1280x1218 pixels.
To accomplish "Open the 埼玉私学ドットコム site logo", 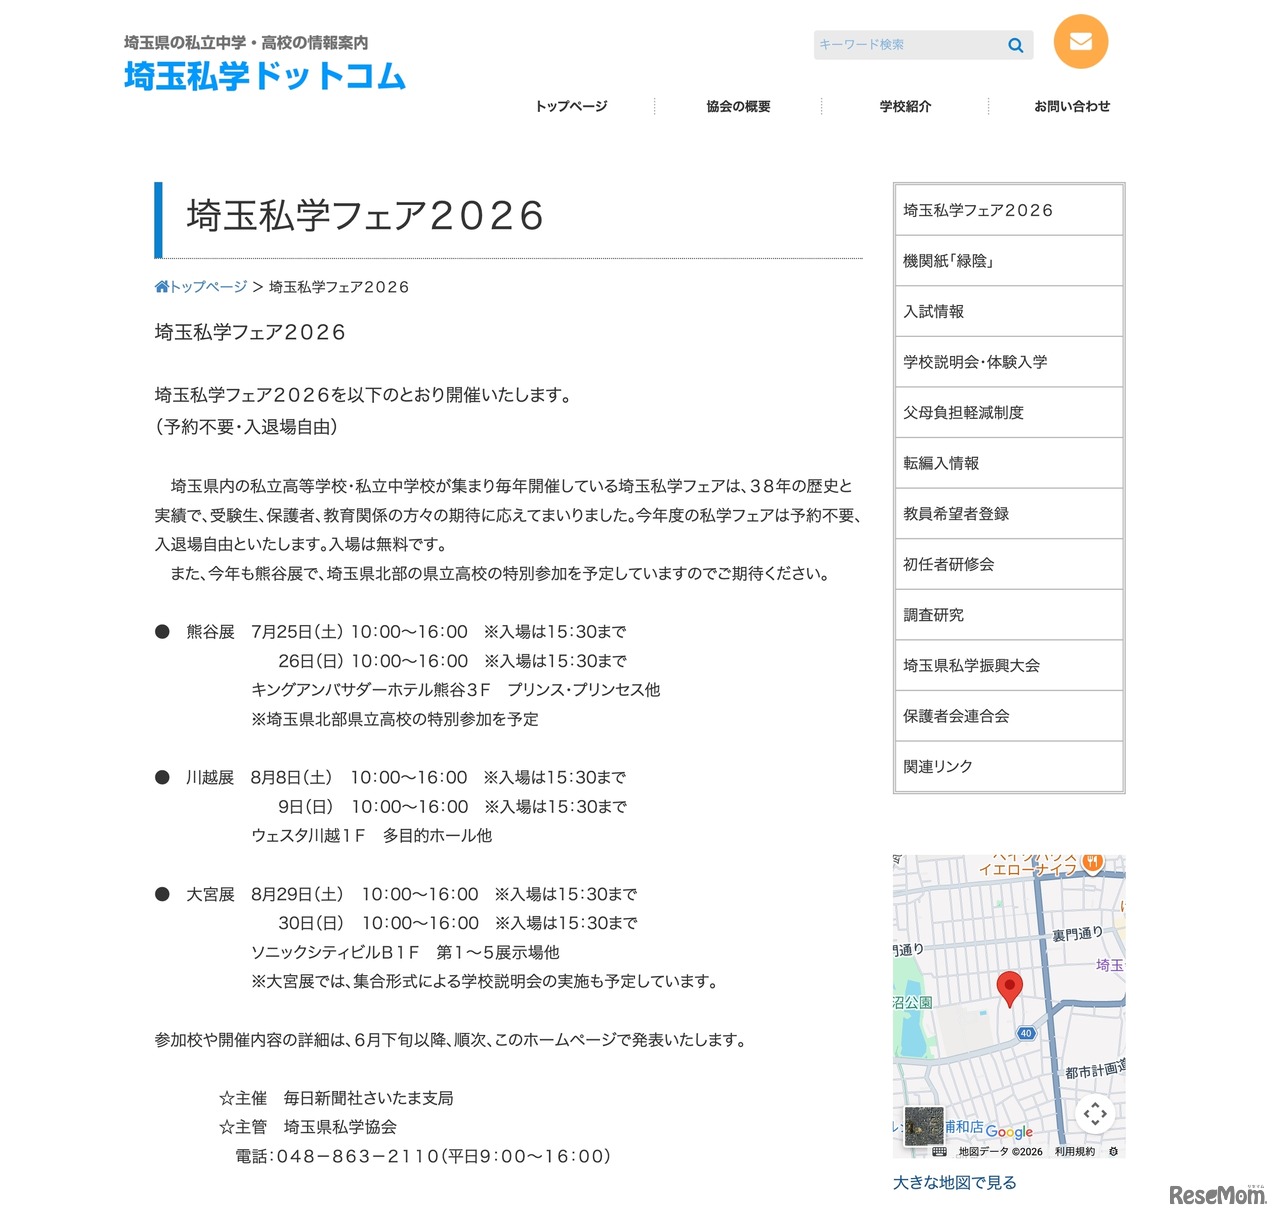I will pyautogui.click(x=265, y=76).
